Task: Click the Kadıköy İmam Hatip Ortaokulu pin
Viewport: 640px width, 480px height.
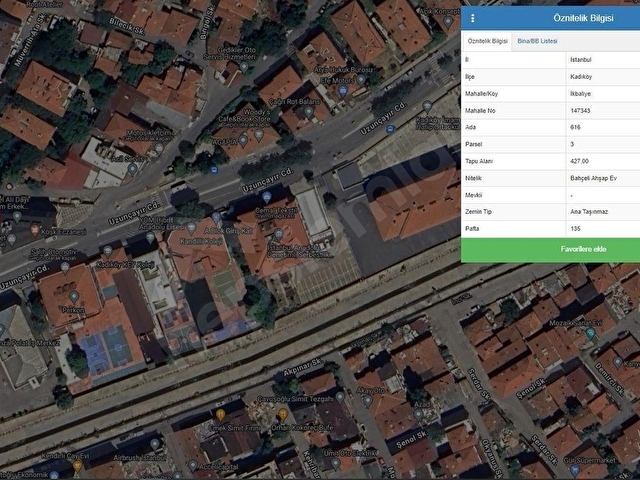Action: tap(427, 107)
